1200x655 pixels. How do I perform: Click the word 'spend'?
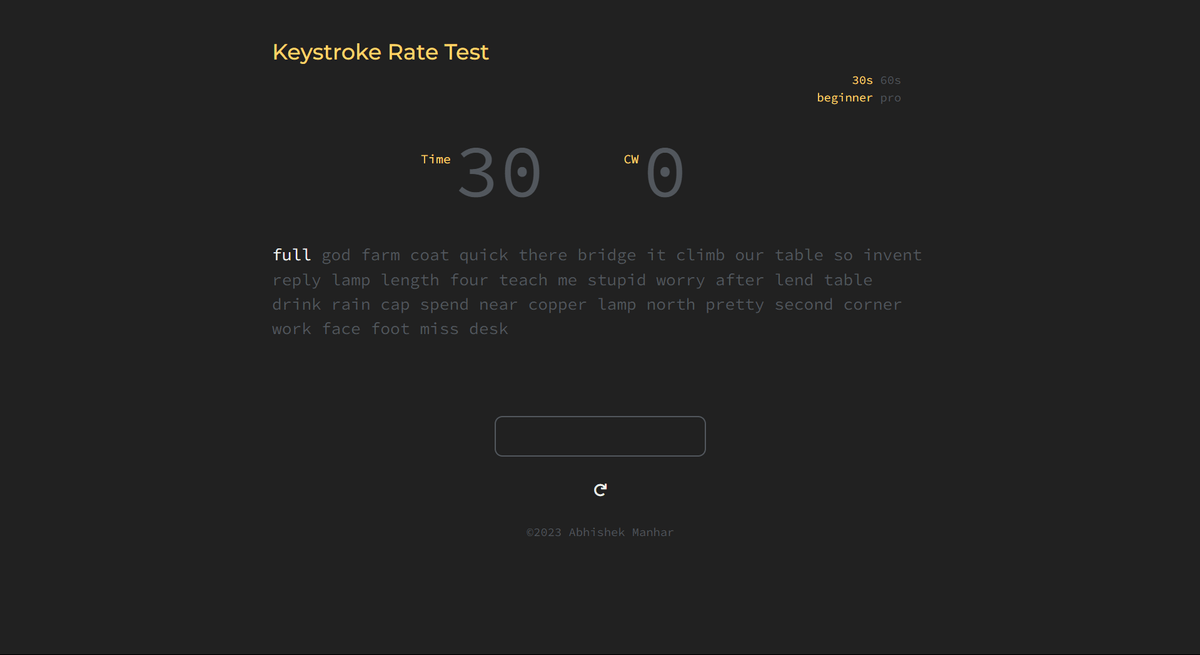click(x=445, y=304)
